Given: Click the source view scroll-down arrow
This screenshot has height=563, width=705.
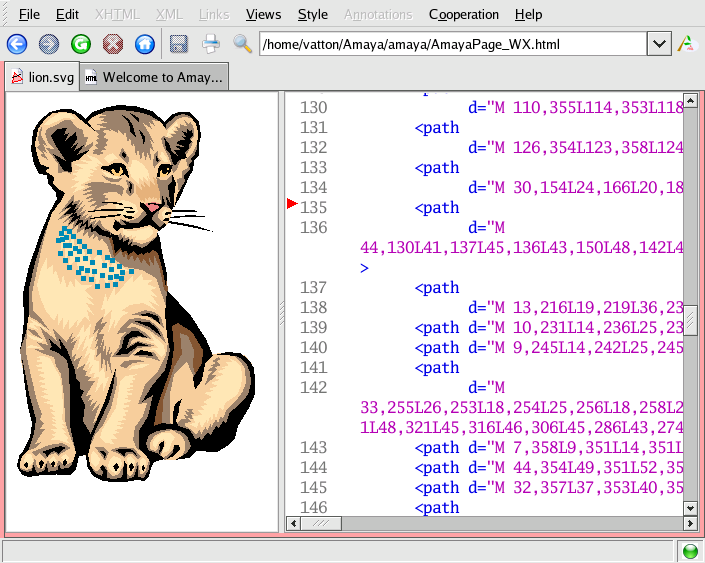Looking at the screenshot, I should (690, 507).
